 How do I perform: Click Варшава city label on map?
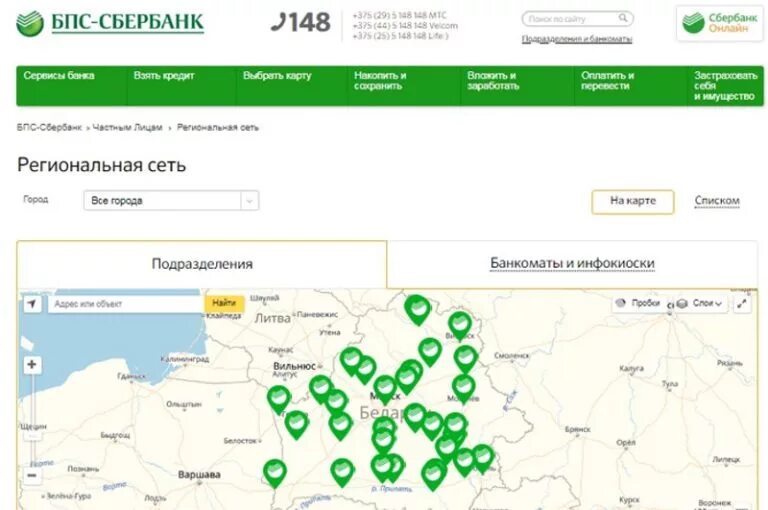pyautogui.click(x=199, y=474)
